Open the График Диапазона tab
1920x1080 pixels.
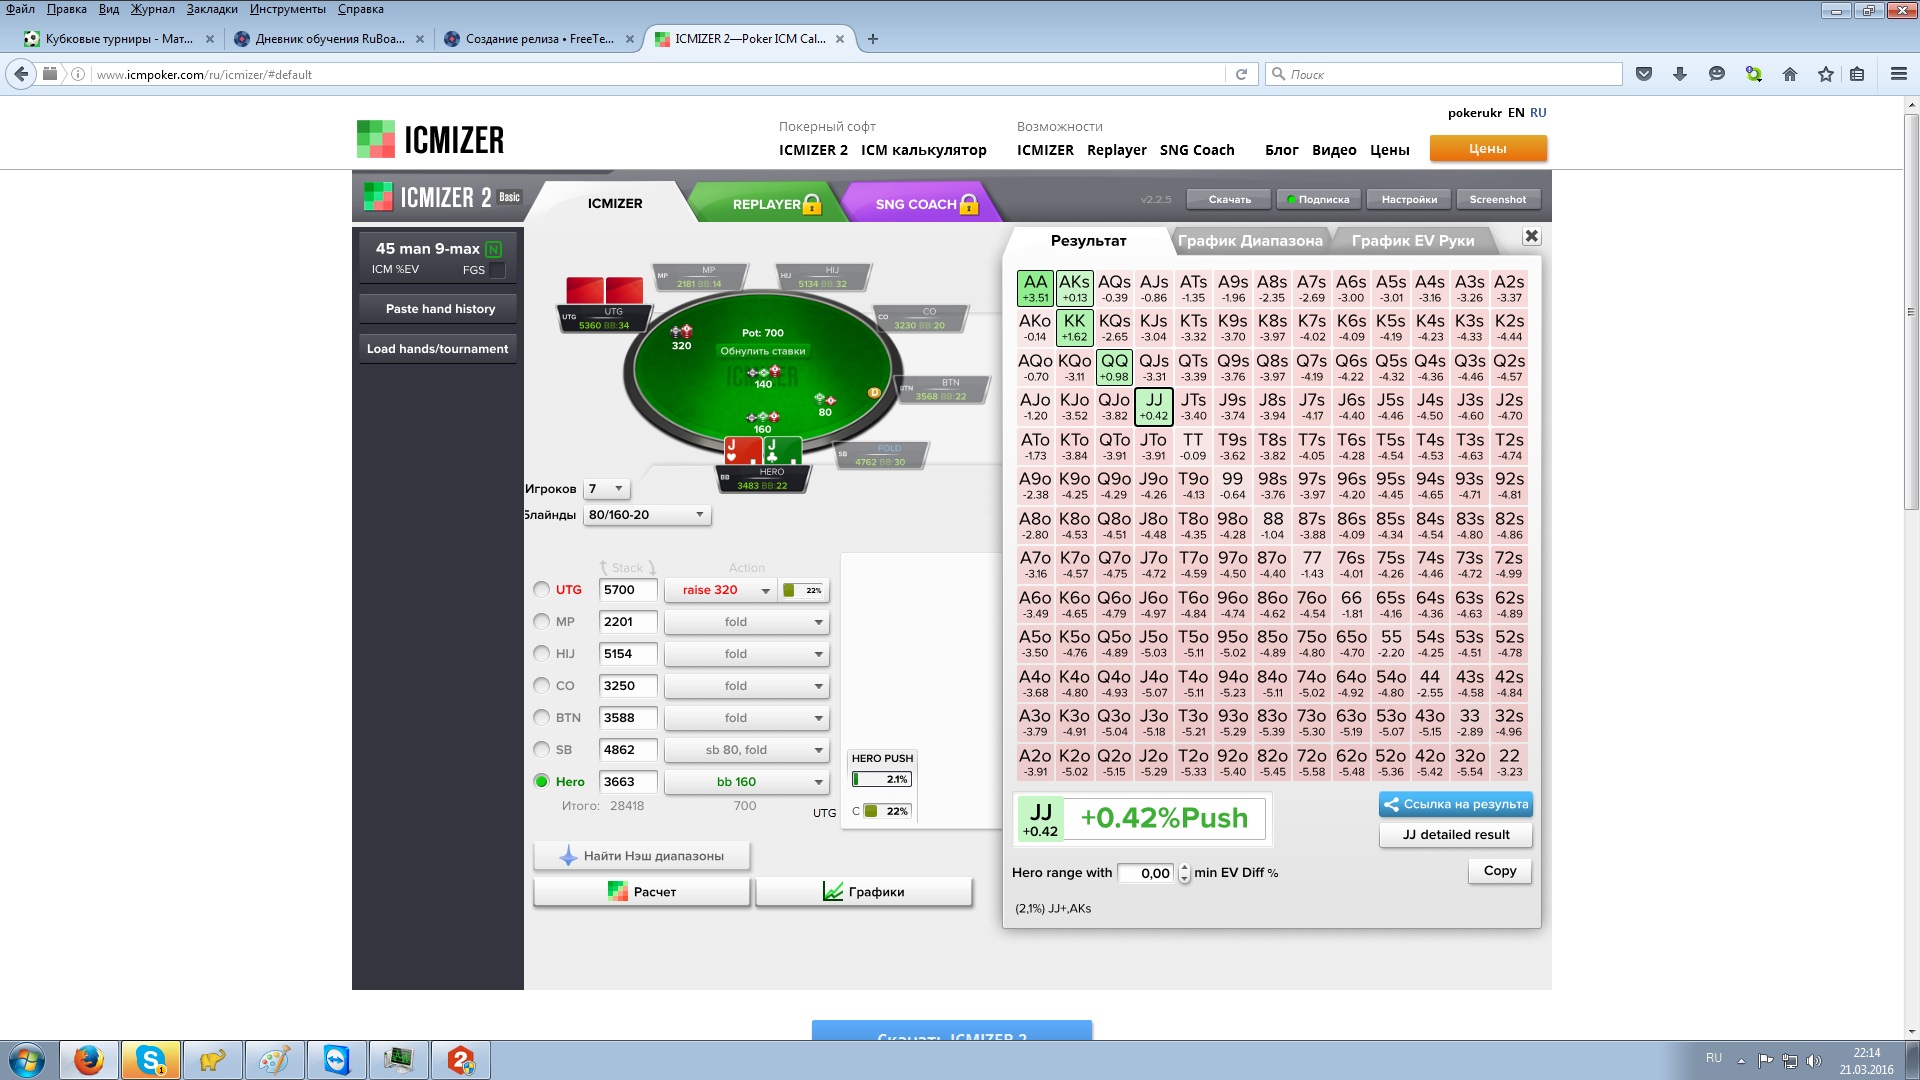pyautogui.click(x=1250, y=241)
